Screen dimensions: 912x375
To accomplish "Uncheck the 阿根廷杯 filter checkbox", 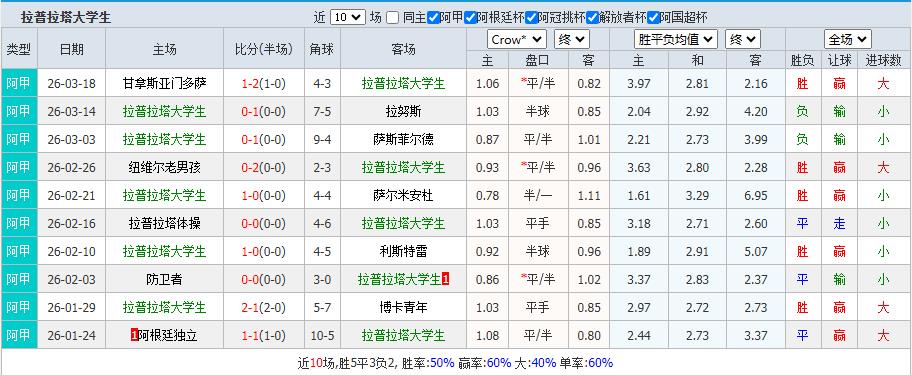I will 471,17.
